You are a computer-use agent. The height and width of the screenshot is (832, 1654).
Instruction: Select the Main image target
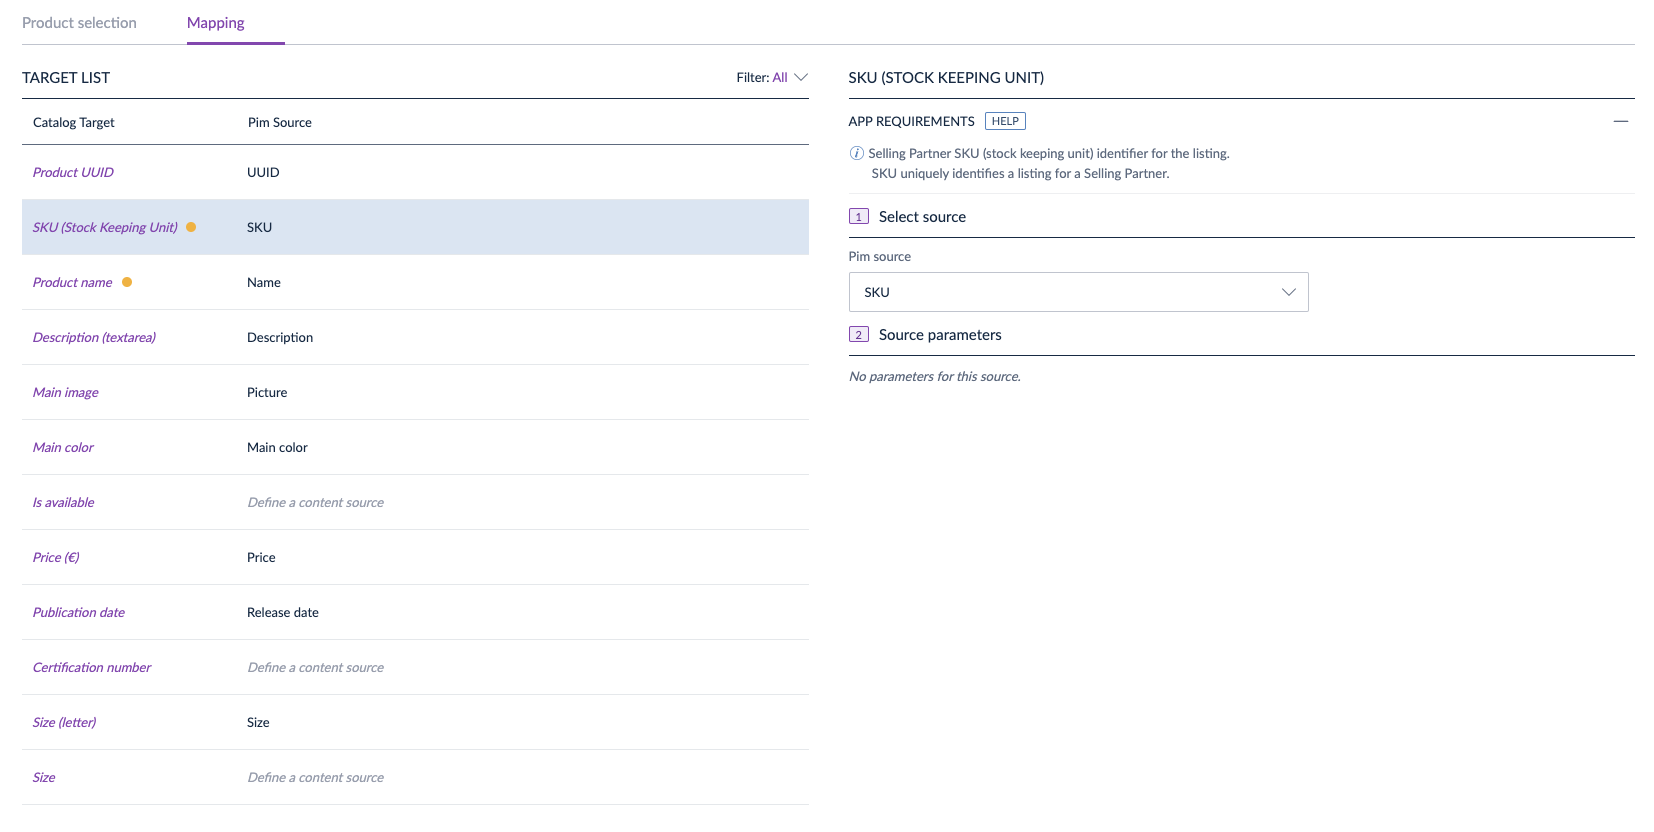pos(65,392)
